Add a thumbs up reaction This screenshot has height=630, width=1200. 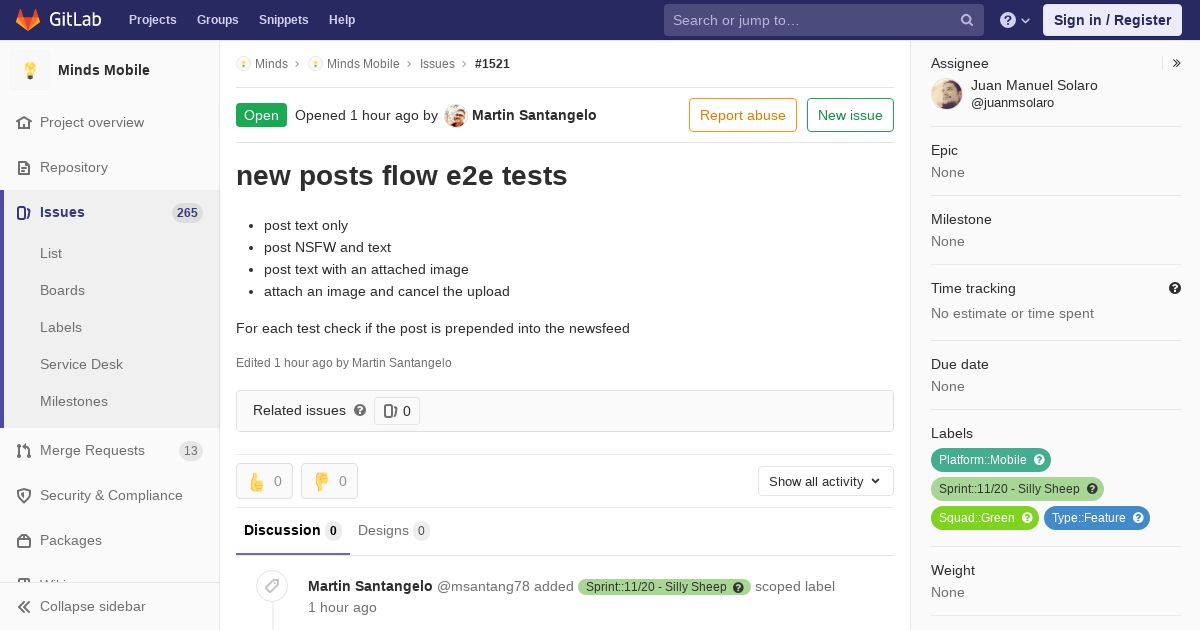coord(264,481)
